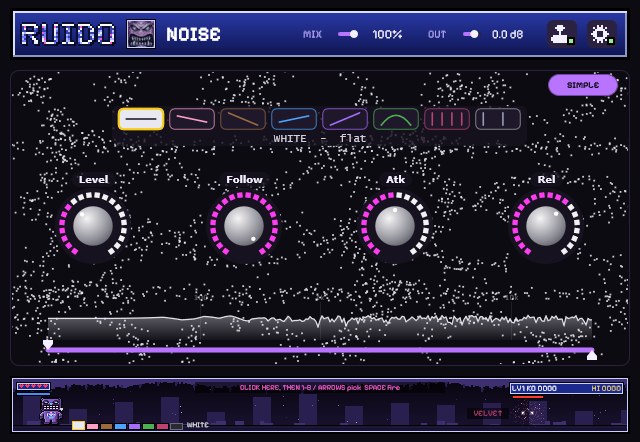The width and height of the screenshot is (640, 442).
Task: Click the LV1 KO 0000 score display
Action: 534,389
